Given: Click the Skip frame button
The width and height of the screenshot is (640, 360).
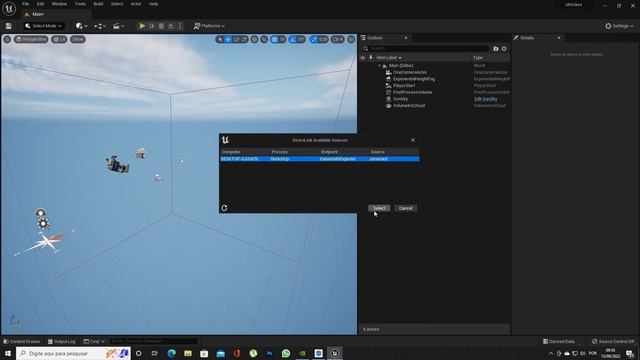Looking at the screenshot, I should click(x=152, y=26).
